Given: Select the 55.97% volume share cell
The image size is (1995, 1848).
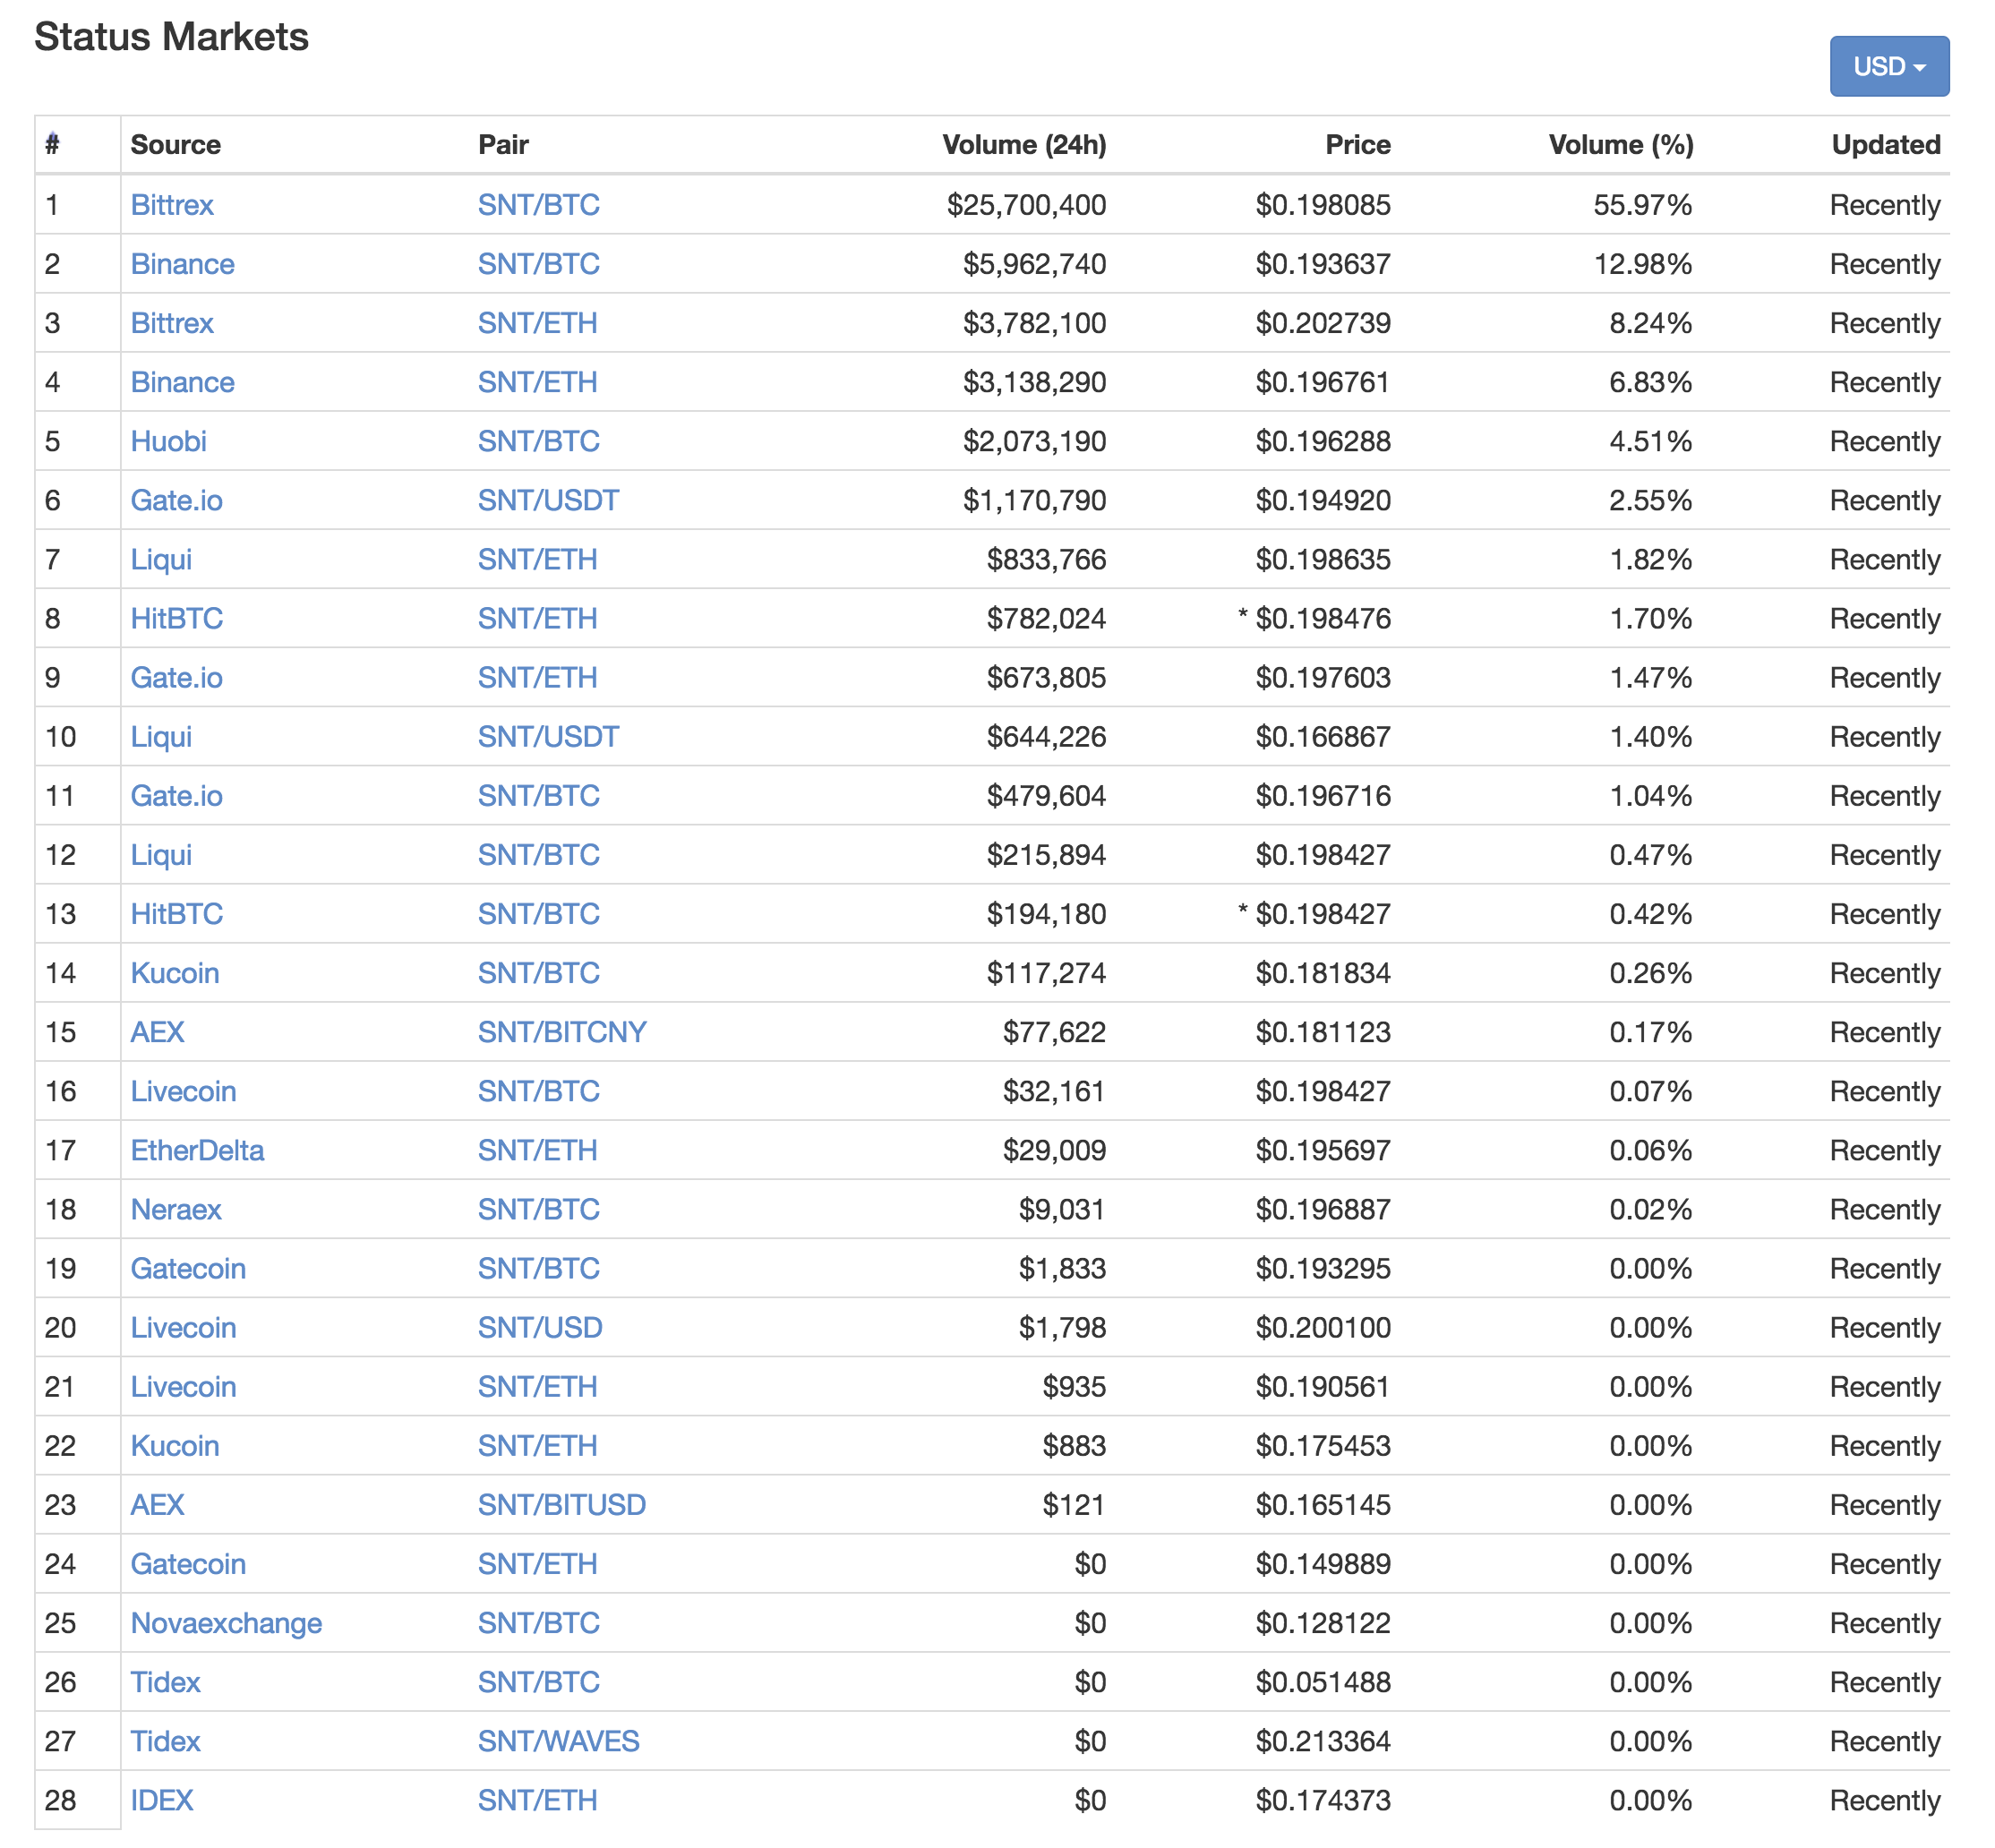Looking at the screenshot, I should coord(1642,205).
